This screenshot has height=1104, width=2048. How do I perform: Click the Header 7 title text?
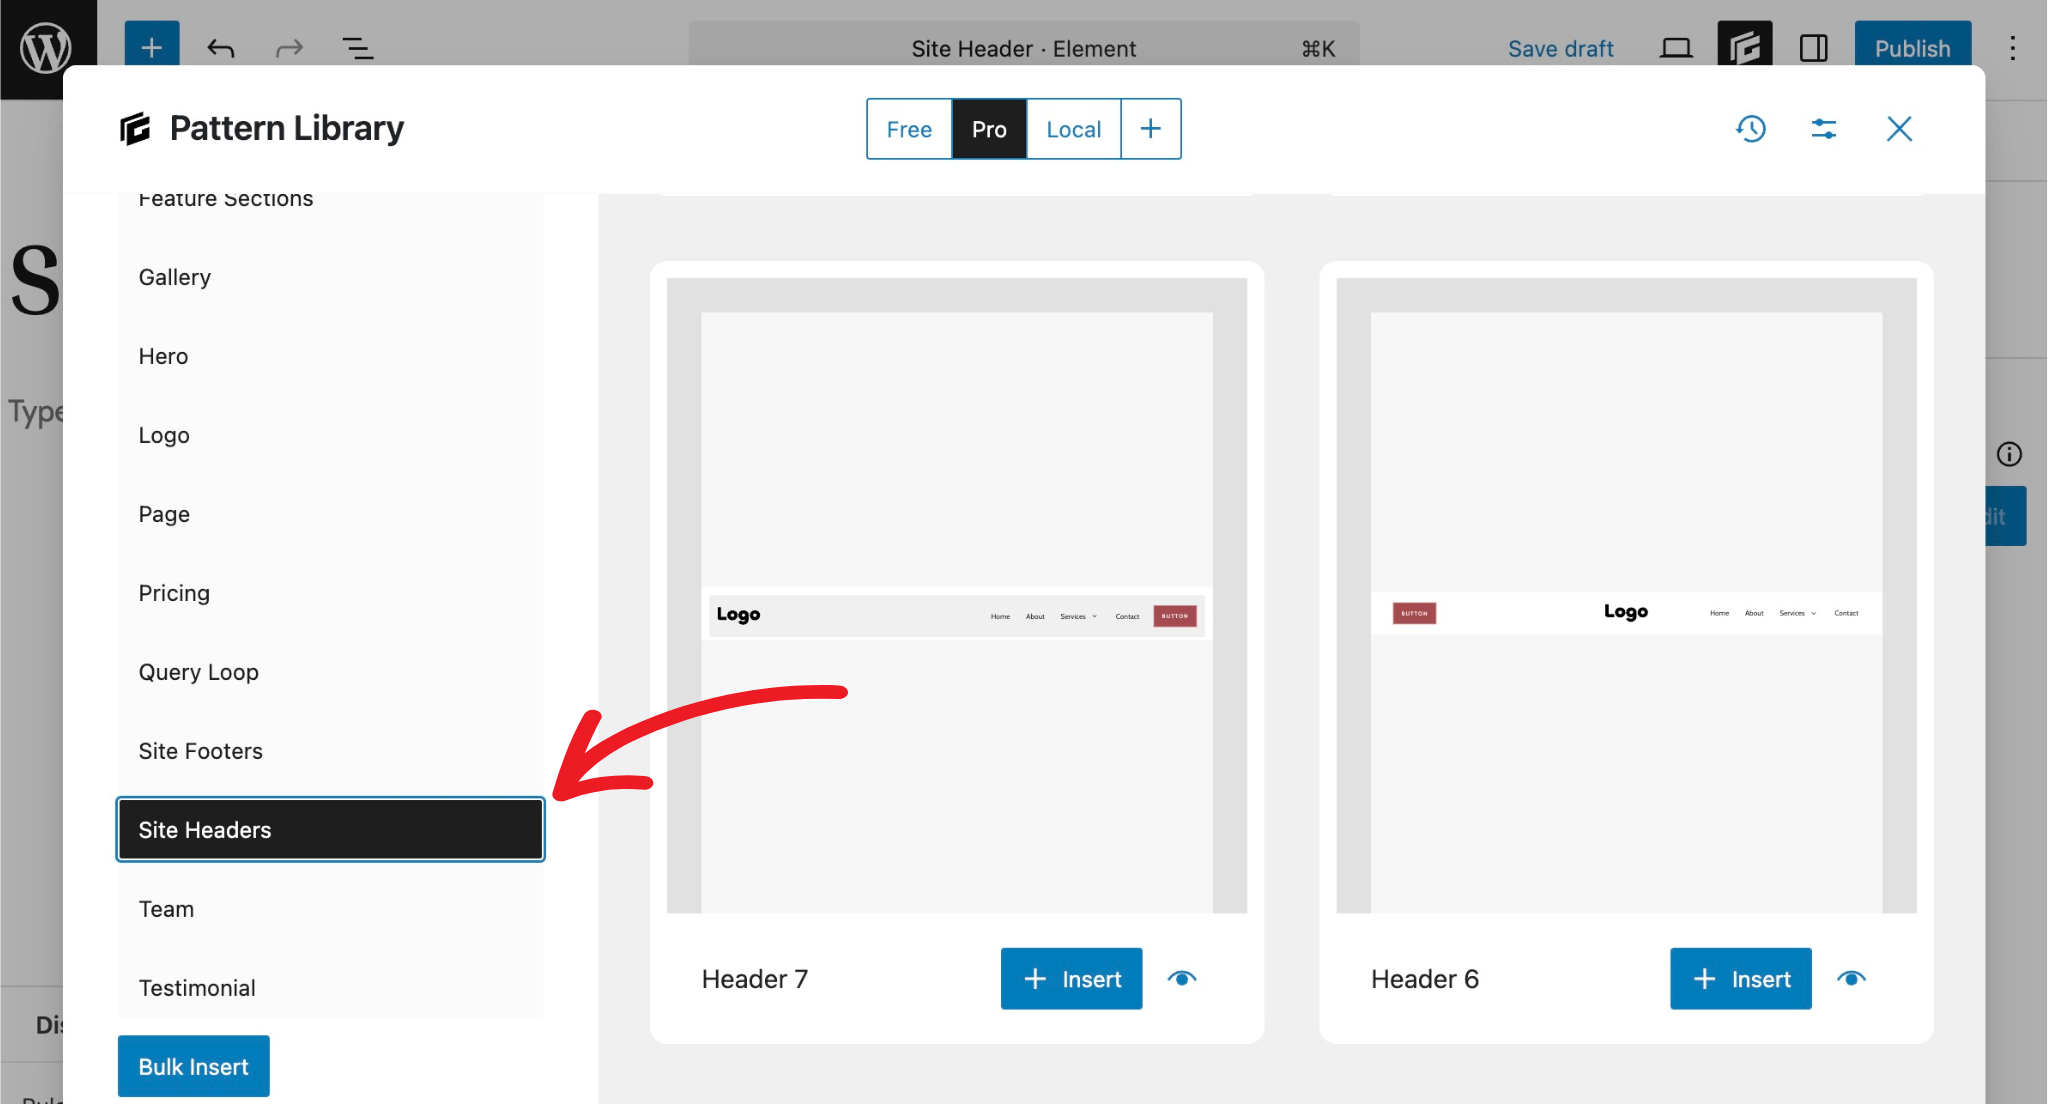pos(754,979)
